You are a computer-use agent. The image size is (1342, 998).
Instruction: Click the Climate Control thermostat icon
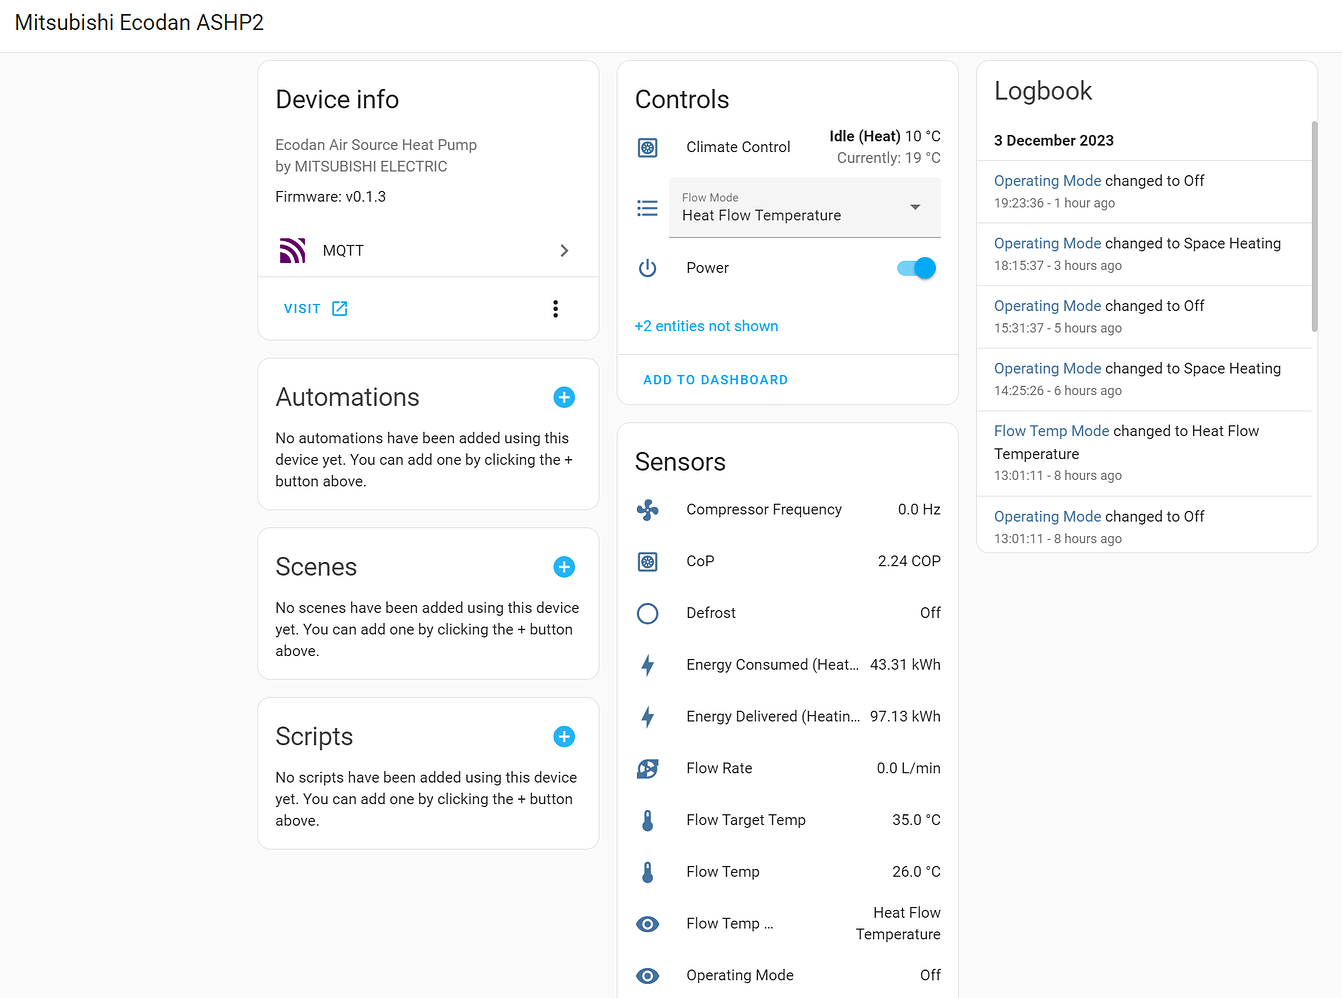click(x=648, y=148)
